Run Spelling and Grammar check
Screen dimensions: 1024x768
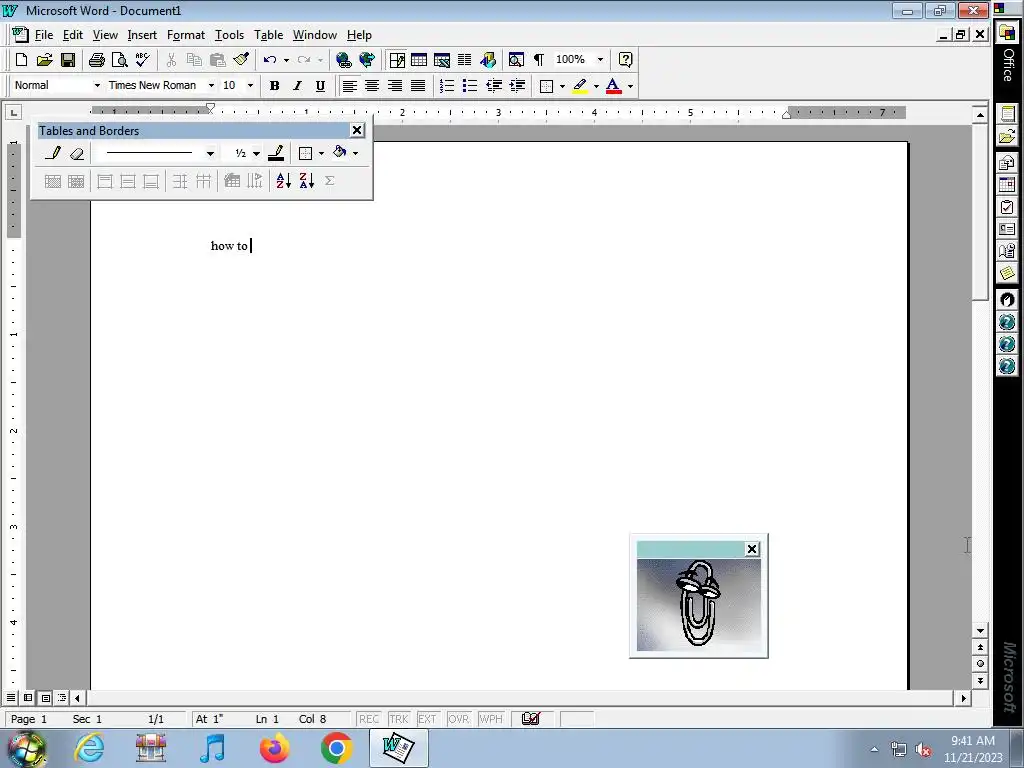[142, 60]
